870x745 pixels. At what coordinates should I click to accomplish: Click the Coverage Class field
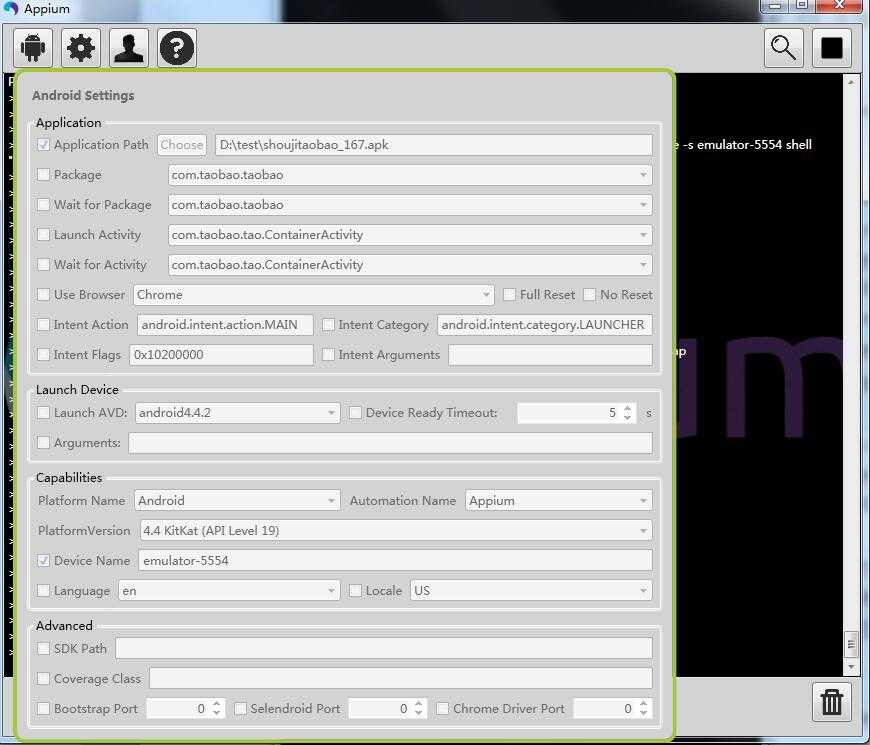pos(401,678)
